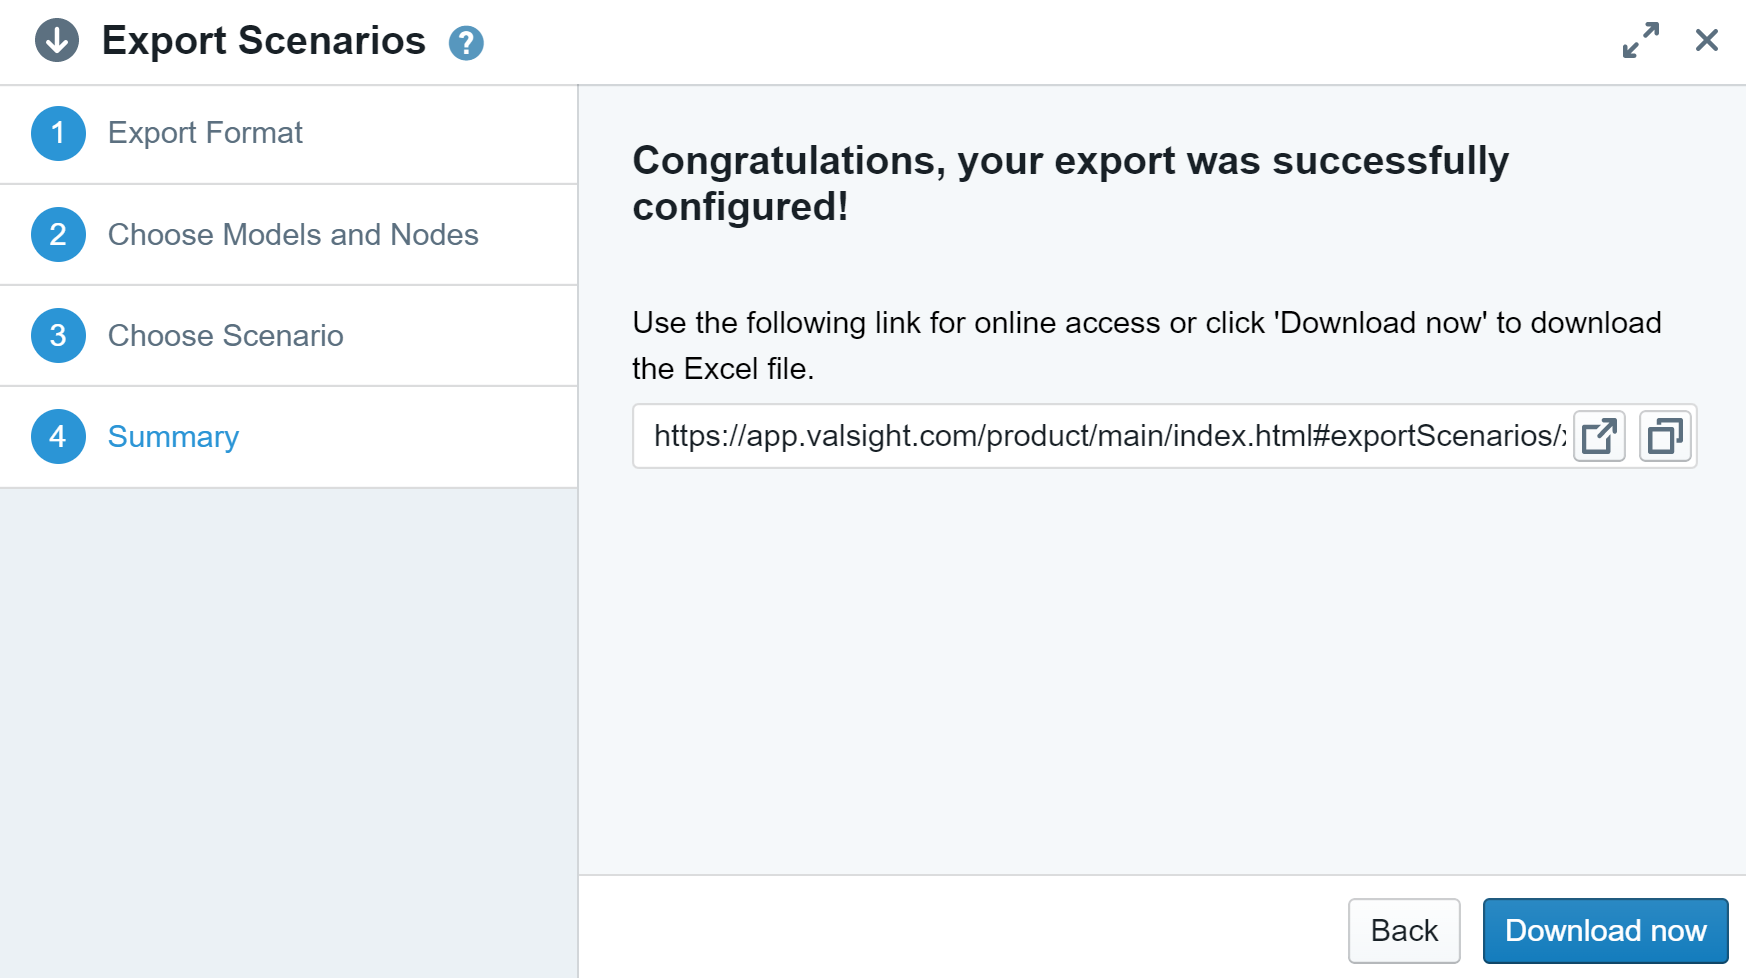Jump to the Choose Scenario step
1746x978 pixels.
[226, 336]
